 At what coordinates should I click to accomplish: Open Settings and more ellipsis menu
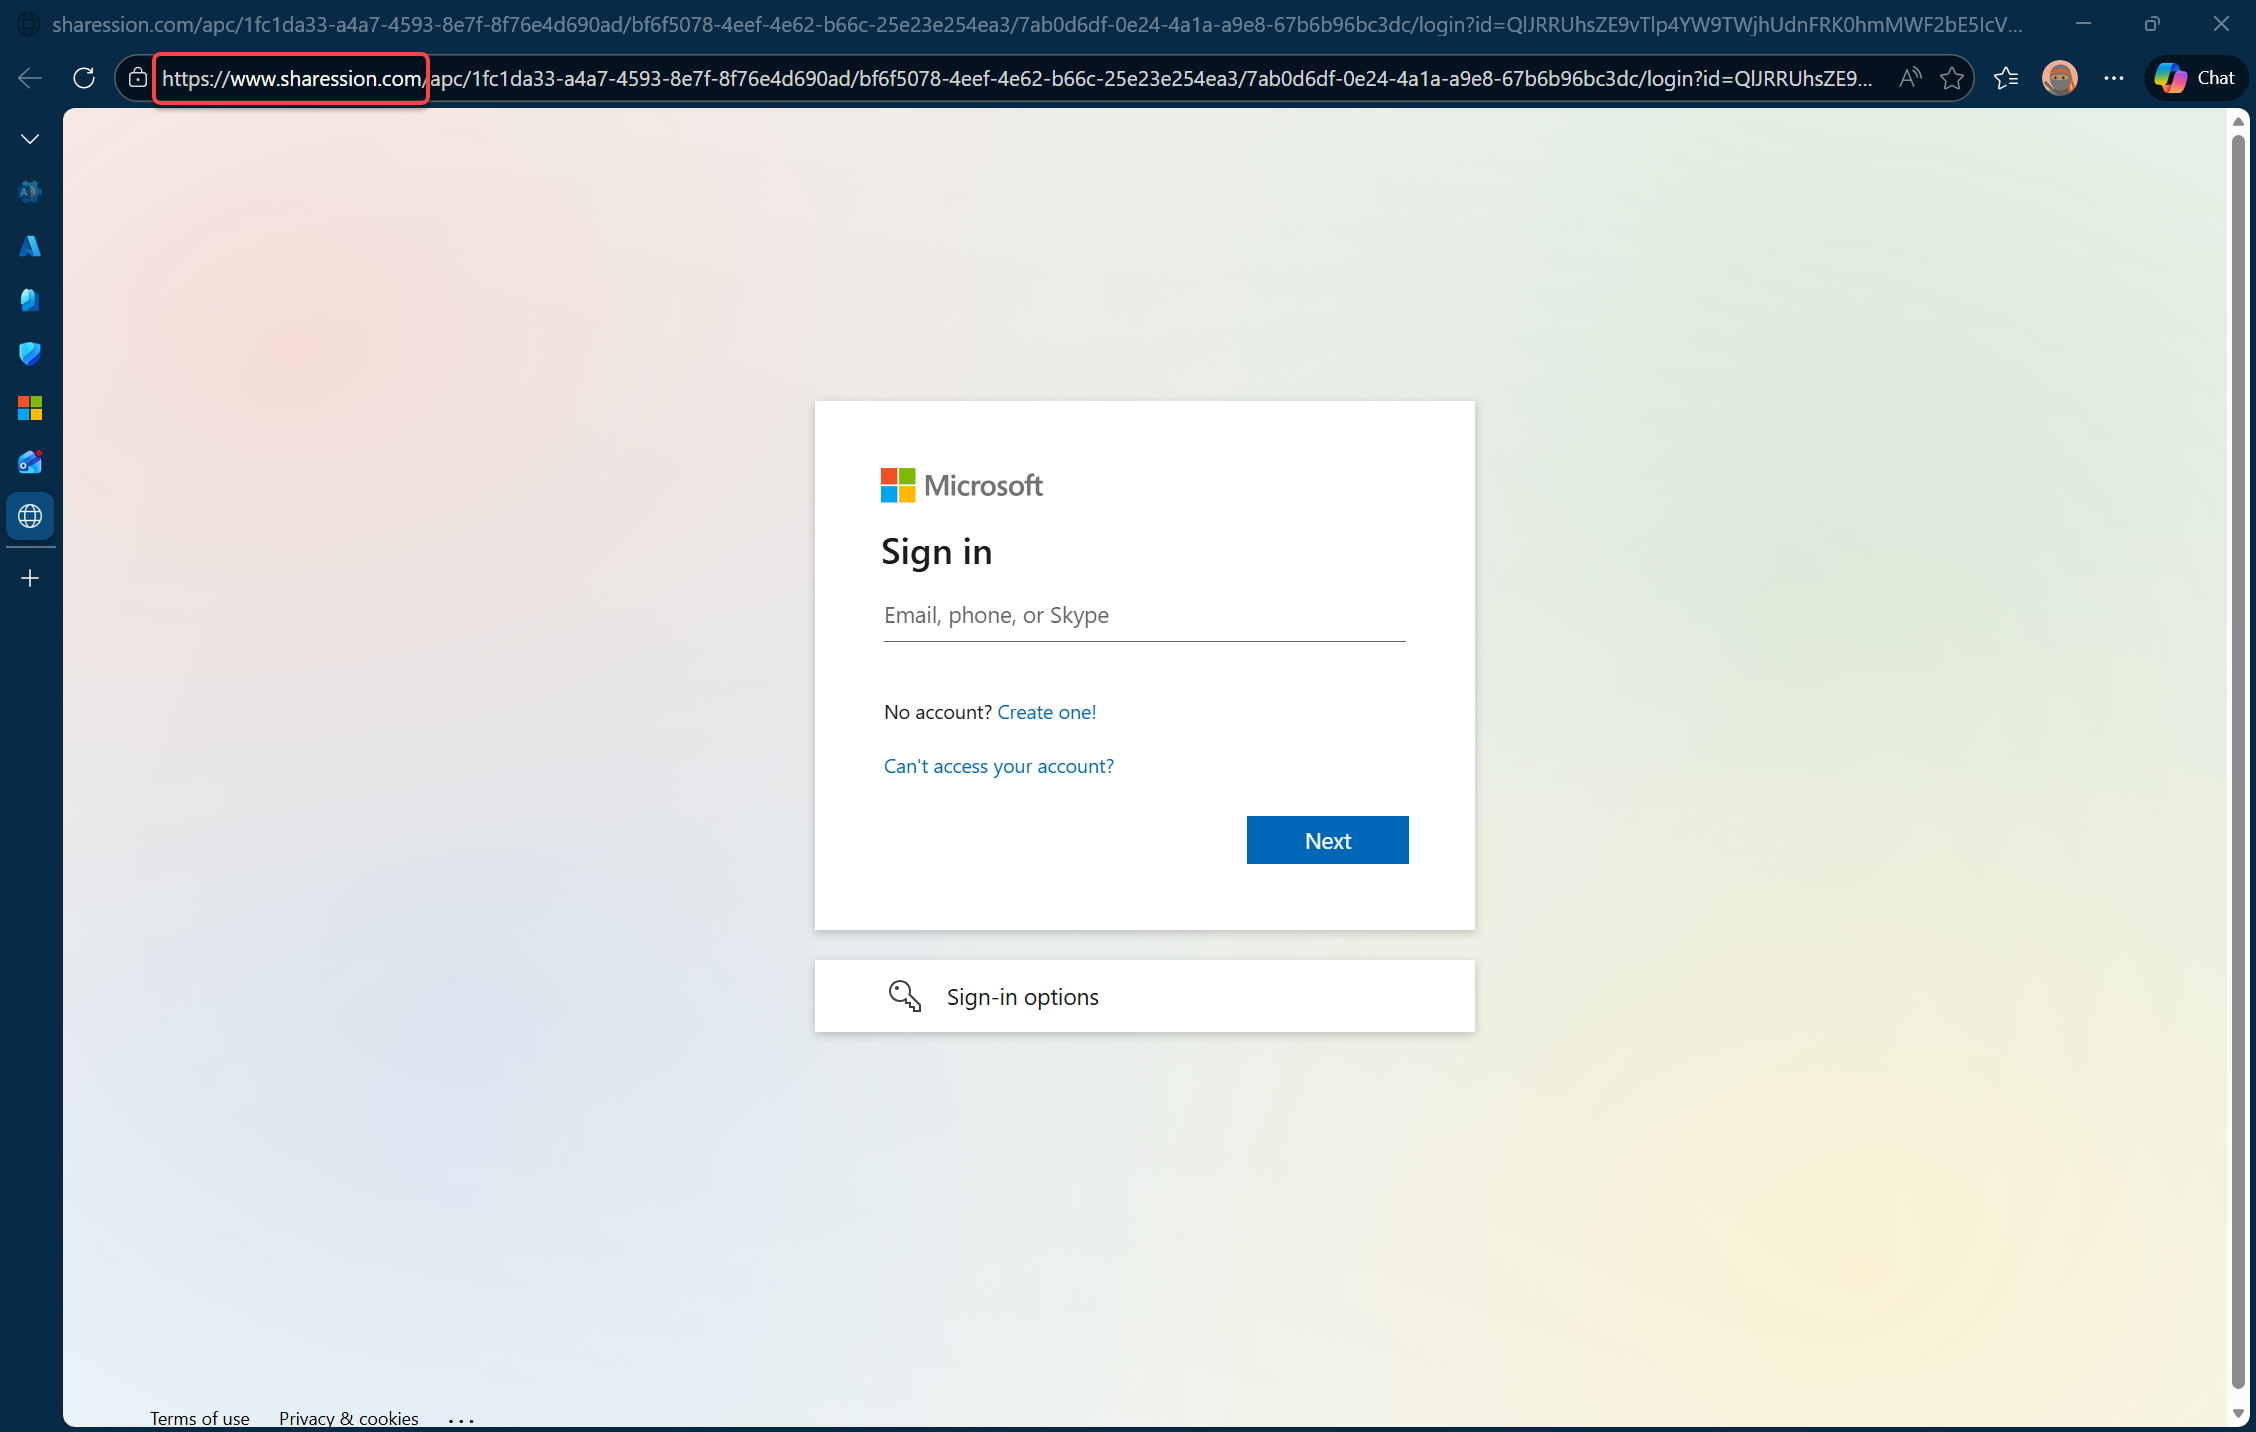coord(2113,78)
